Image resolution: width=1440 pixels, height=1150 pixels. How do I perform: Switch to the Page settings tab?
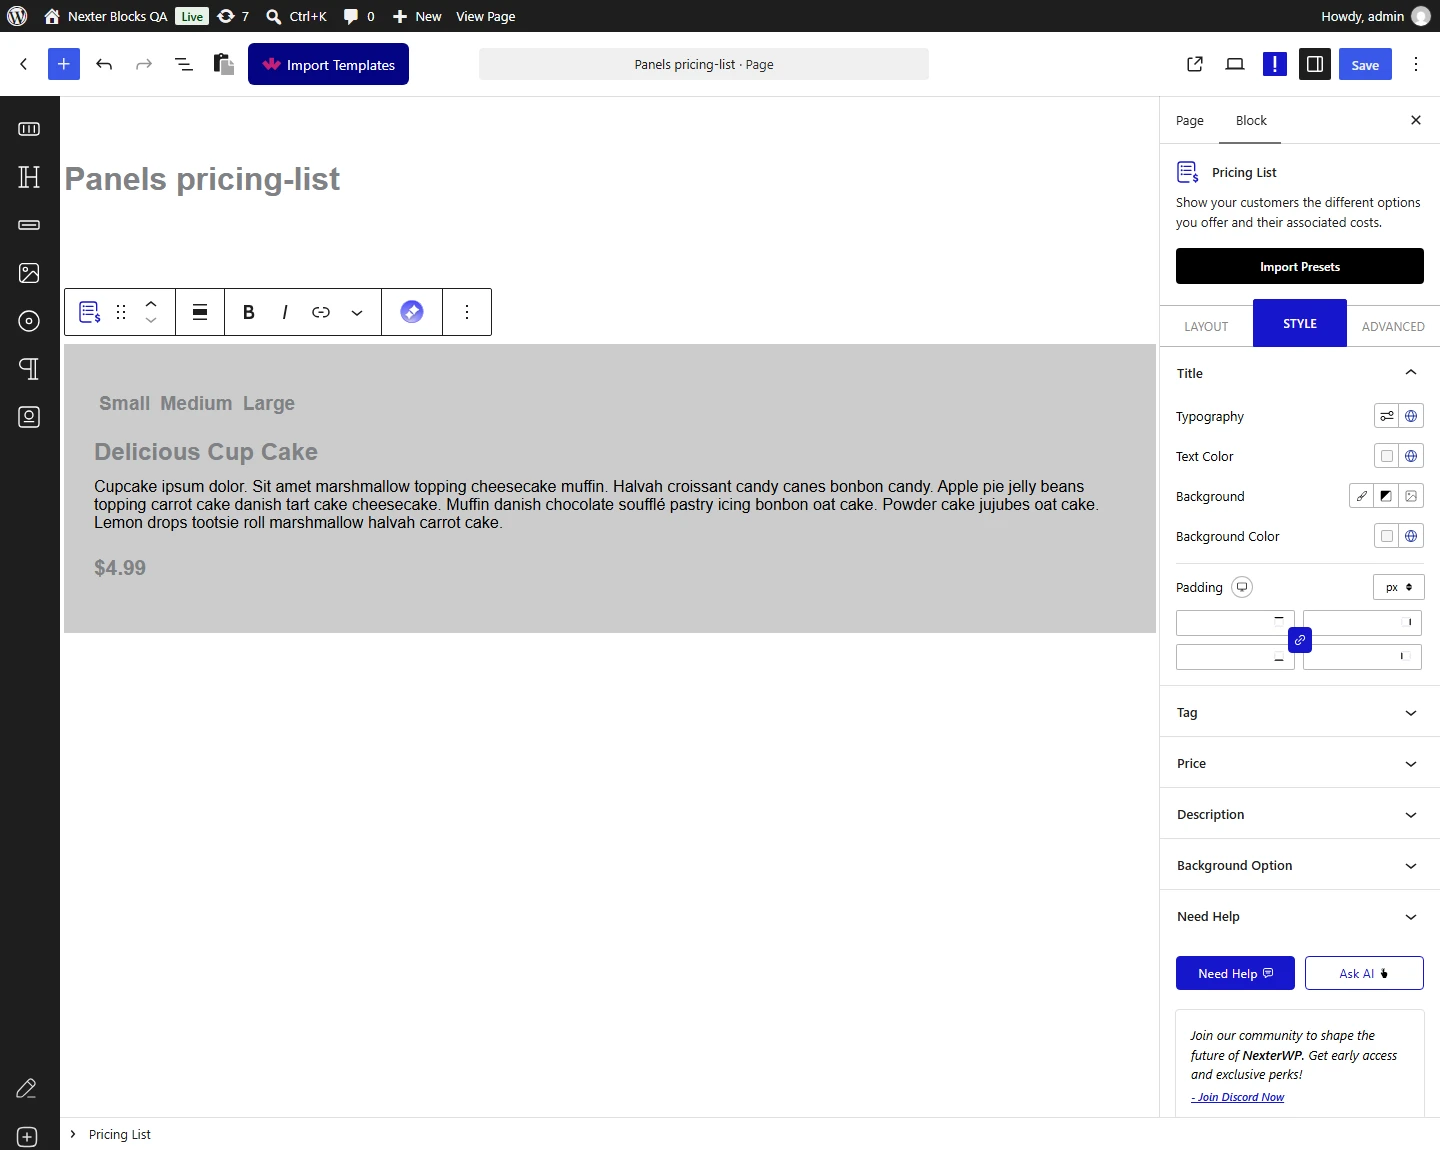point(1190,121)
